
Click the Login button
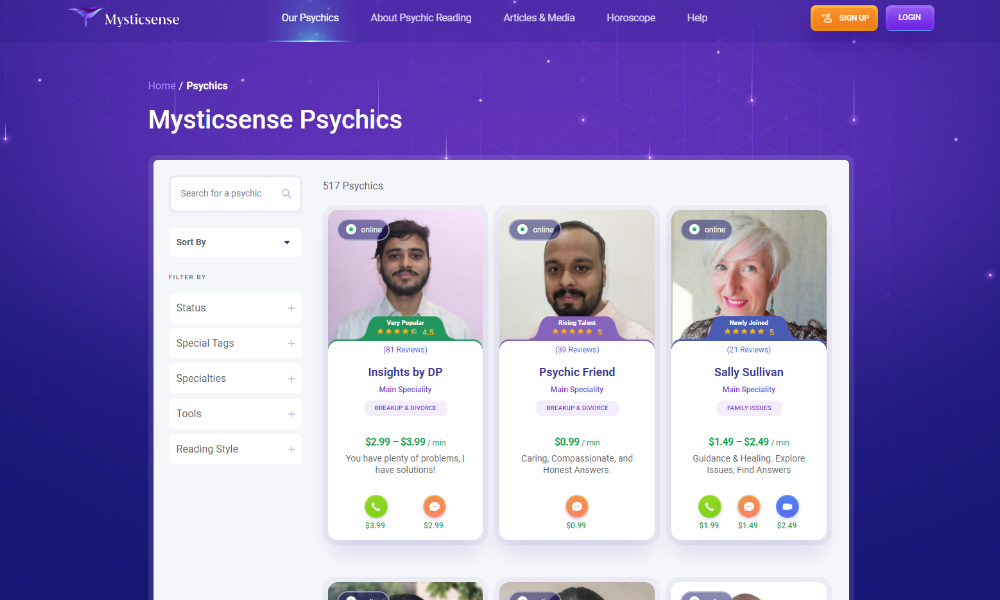pos(909,18)
